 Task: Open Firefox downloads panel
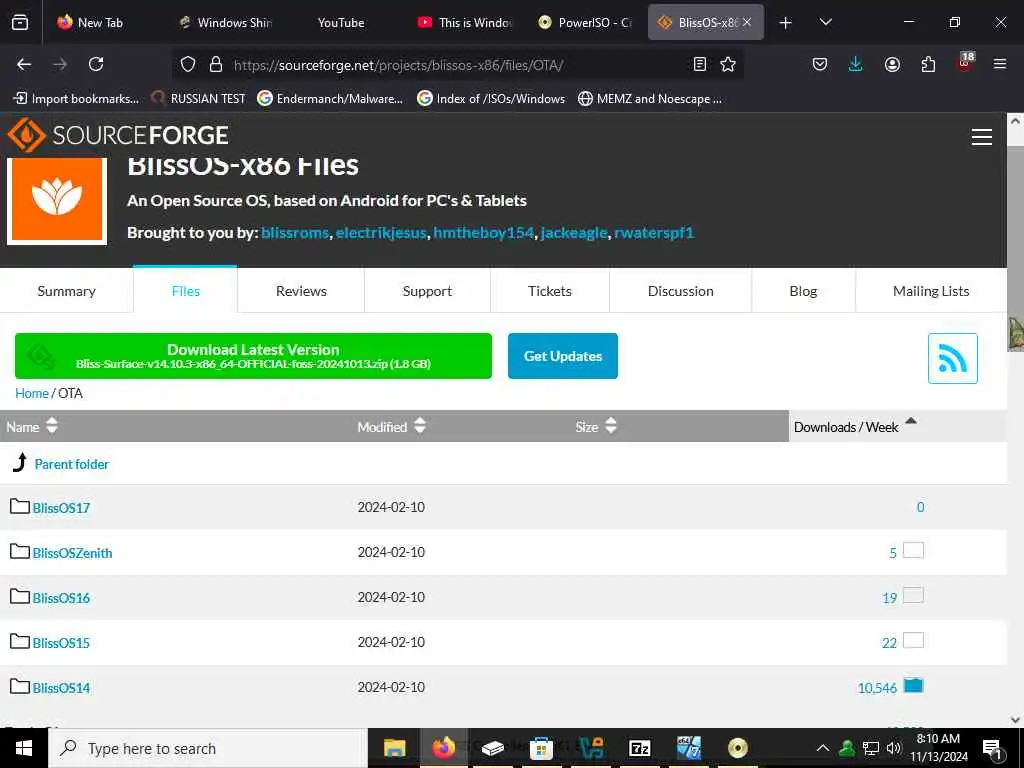856,64
